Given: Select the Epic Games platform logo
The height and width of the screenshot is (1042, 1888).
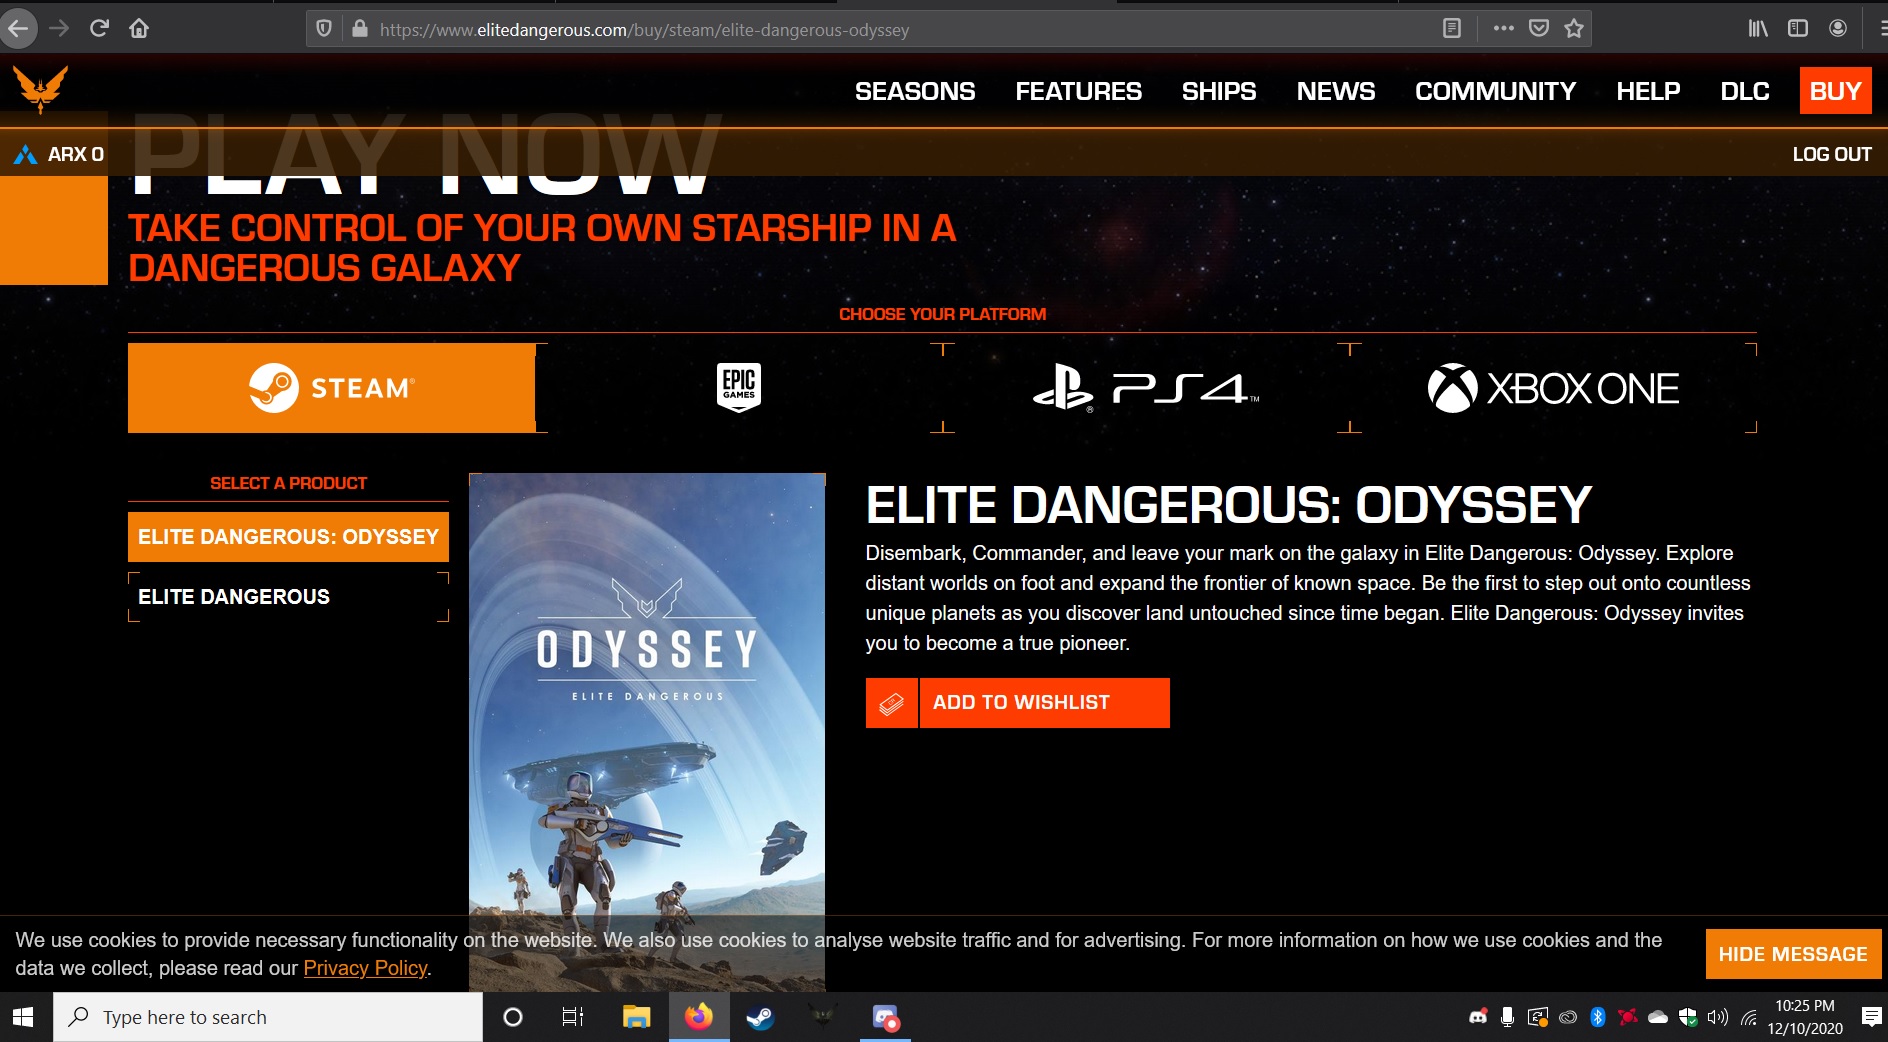Looking at the screenshot, I should (x=739, y=388).
